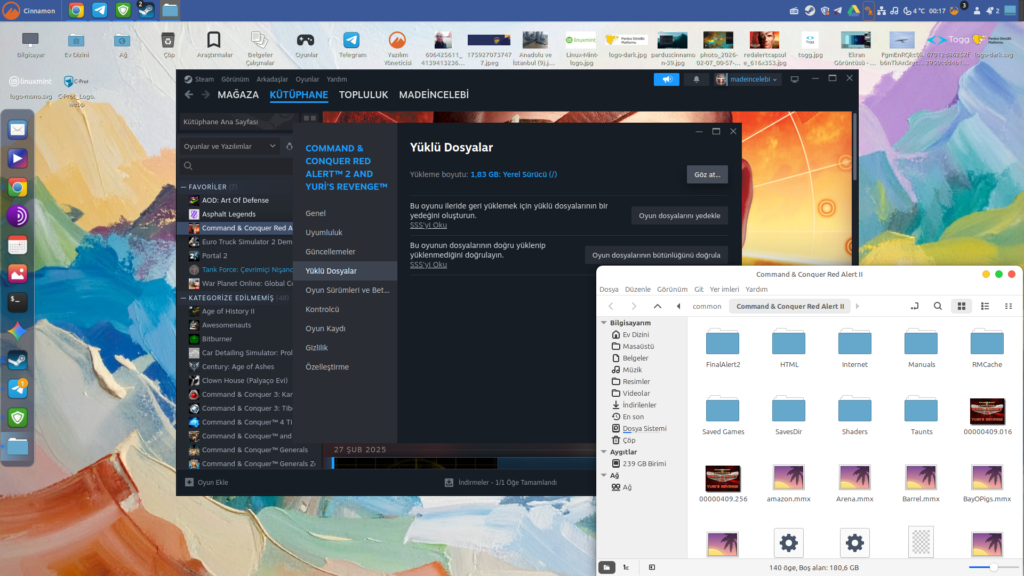Image resolution: width=1024 pixels, height=576 pixels.
Task: Click the 'Göz at...' button
Action: pyautogui.click(x=707, y=174)
